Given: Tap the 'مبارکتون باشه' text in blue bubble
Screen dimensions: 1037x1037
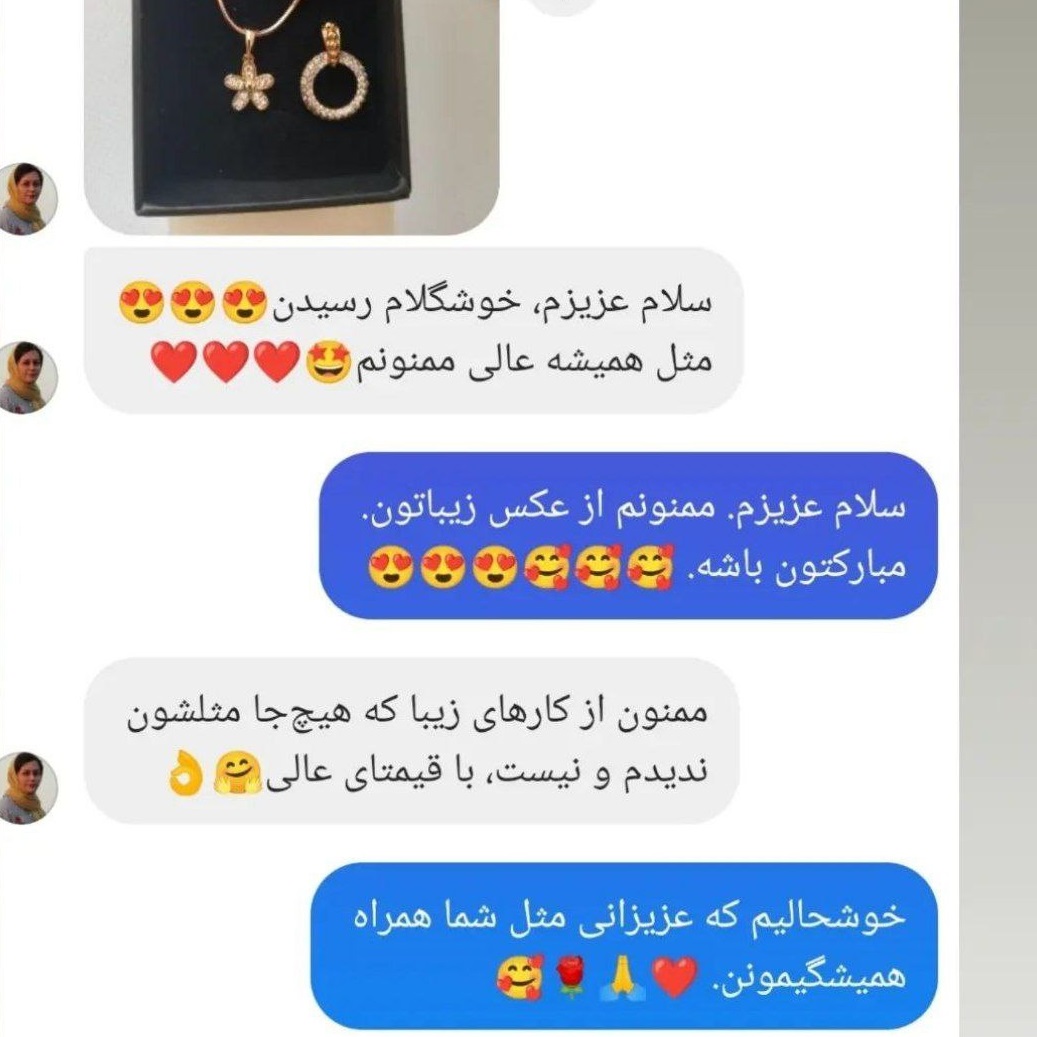Looking at the screenshot, I should (x=797, y=567).
